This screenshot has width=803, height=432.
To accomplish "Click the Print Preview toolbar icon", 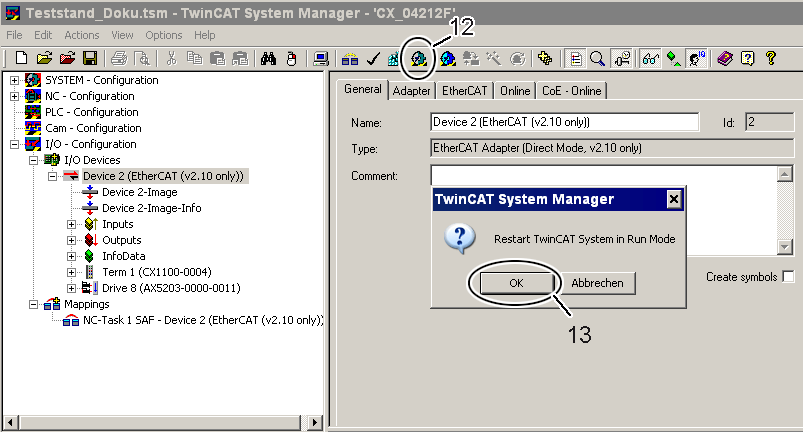I will tap(142, 58).
